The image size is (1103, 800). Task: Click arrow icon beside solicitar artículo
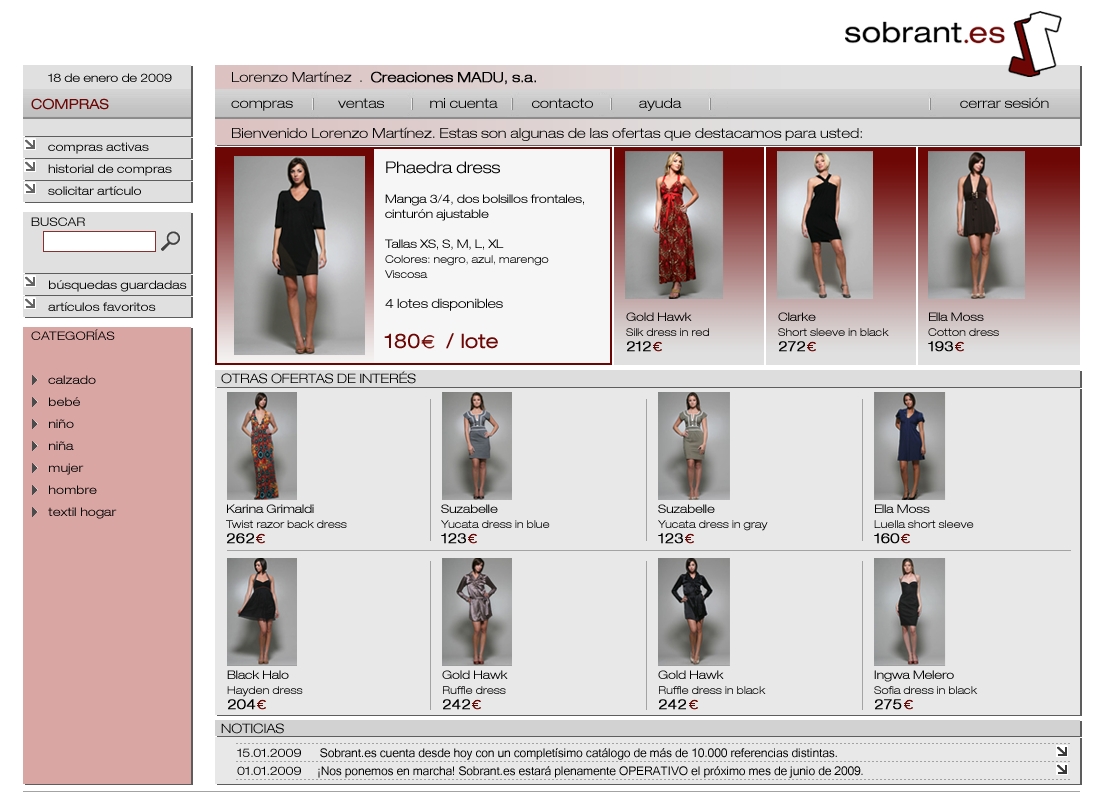pyautogui.click(x=30, y=189)
